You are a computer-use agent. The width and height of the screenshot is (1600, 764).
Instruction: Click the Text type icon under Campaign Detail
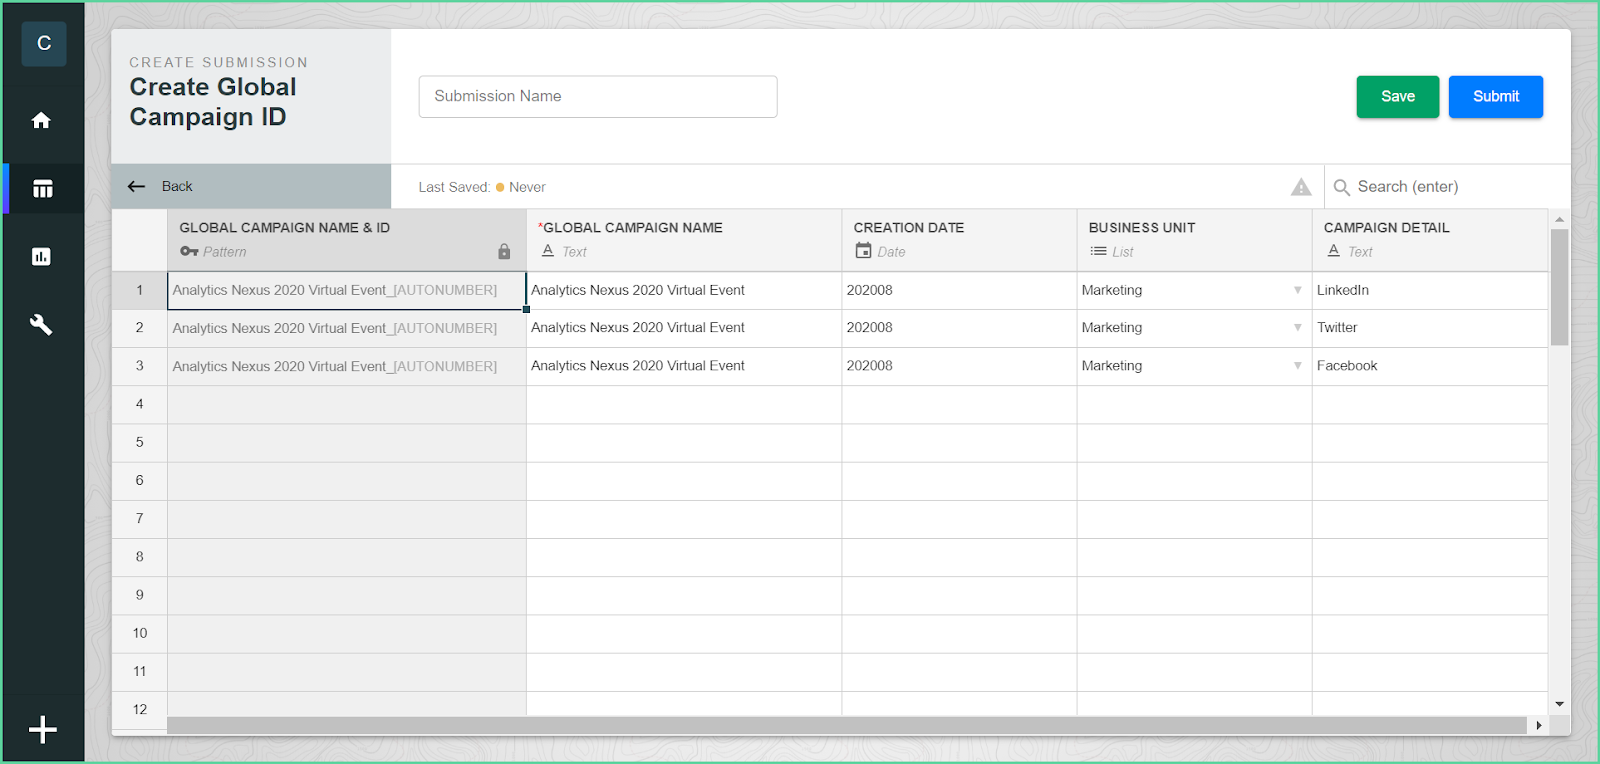1334,251
